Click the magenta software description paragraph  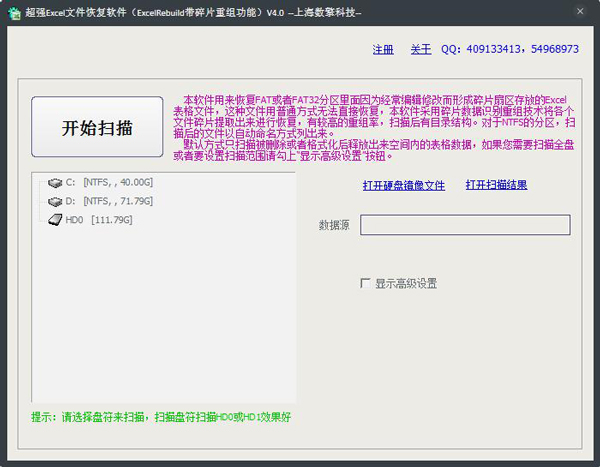[374, 128]
